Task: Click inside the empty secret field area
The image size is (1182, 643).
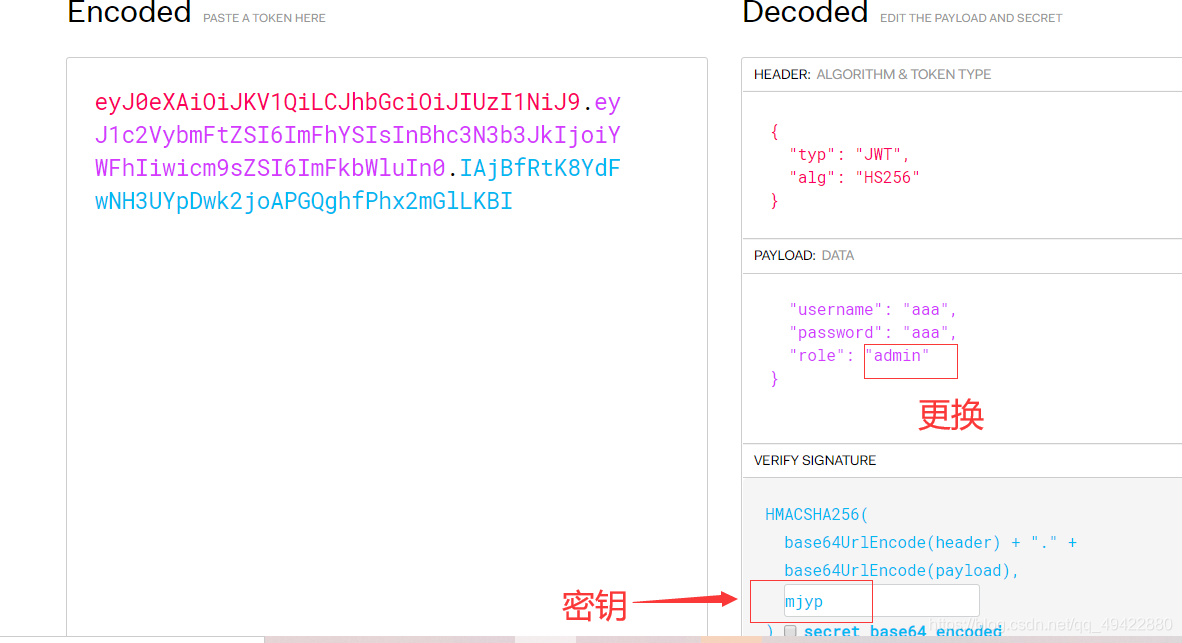Action: pyautogui.click(x=940, y=600)
